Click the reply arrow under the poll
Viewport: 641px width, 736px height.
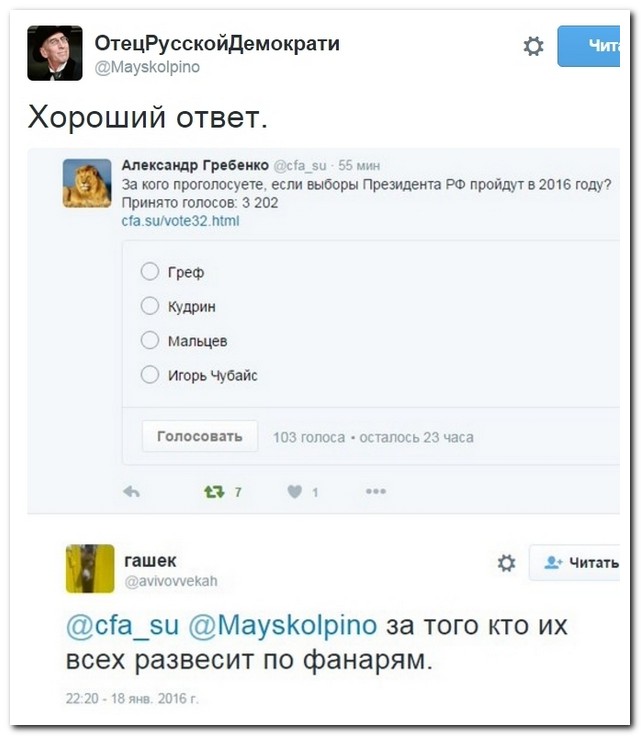[131, 492]
